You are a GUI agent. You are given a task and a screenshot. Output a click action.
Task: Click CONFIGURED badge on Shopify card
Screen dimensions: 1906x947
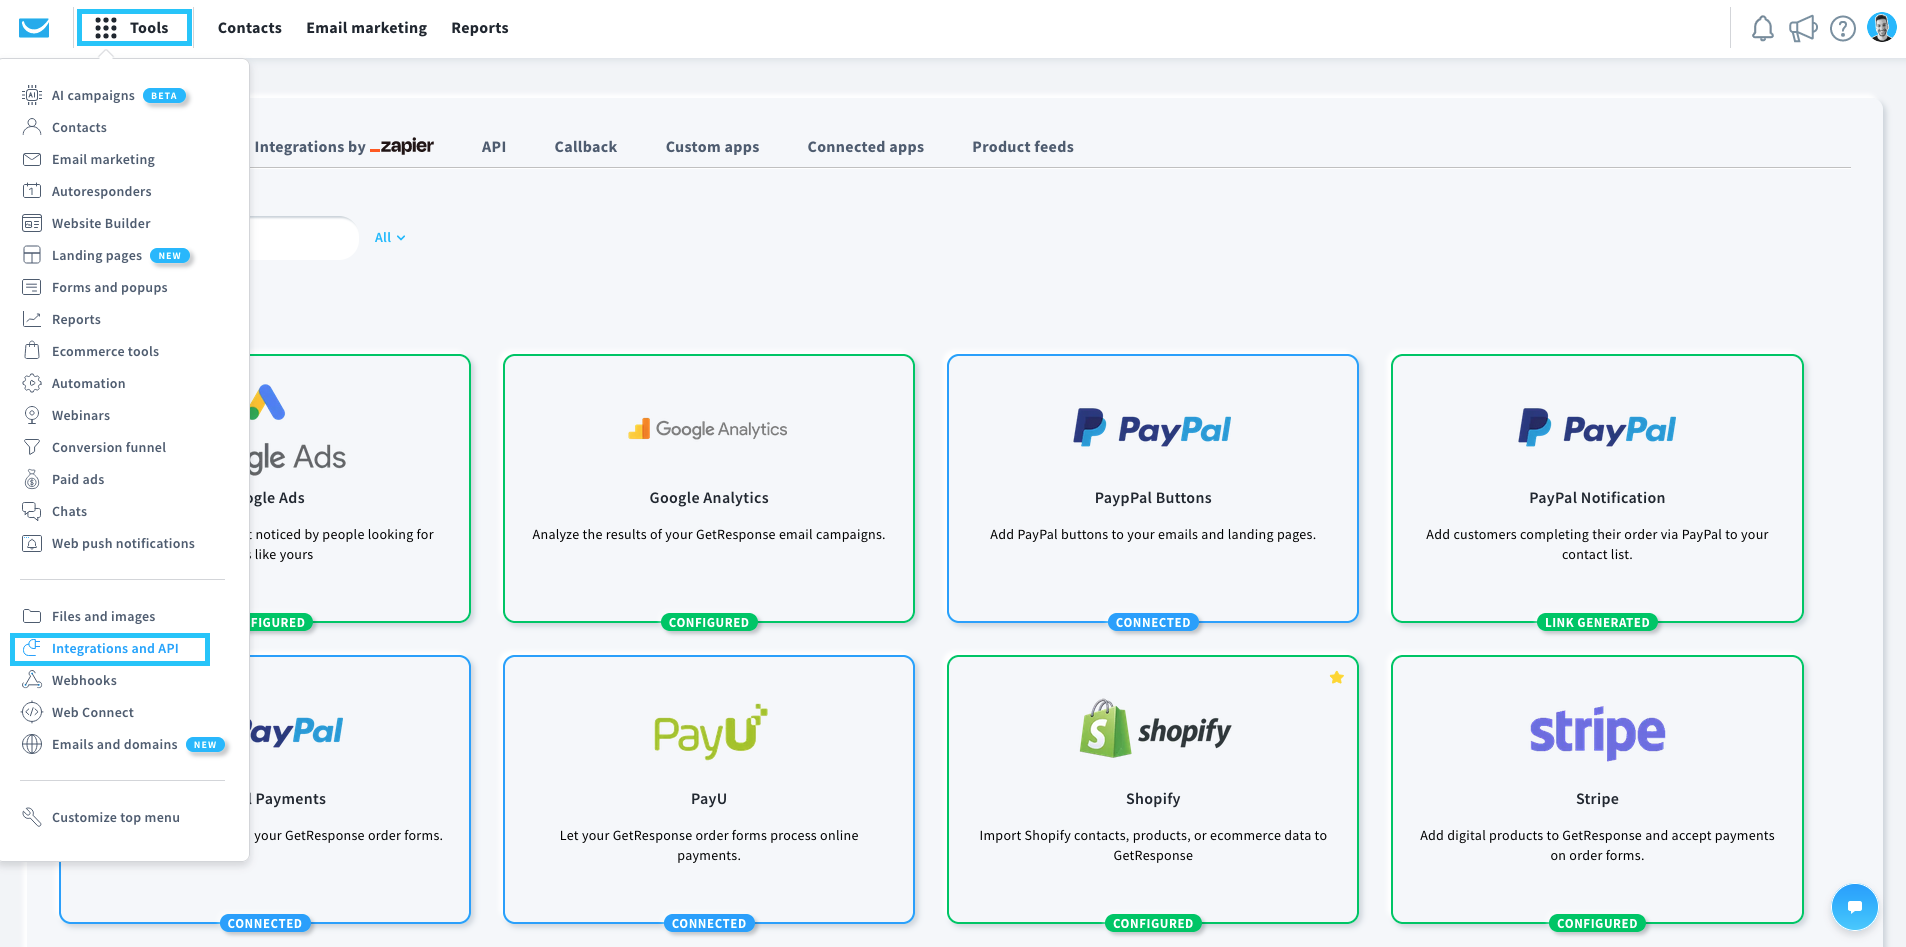point(1153,923)
